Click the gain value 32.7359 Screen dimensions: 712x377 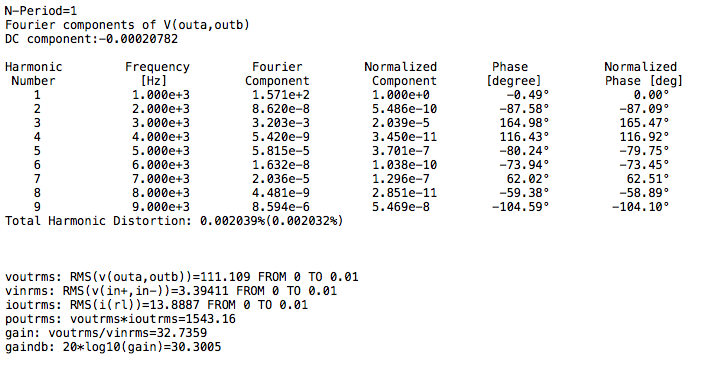182,333
